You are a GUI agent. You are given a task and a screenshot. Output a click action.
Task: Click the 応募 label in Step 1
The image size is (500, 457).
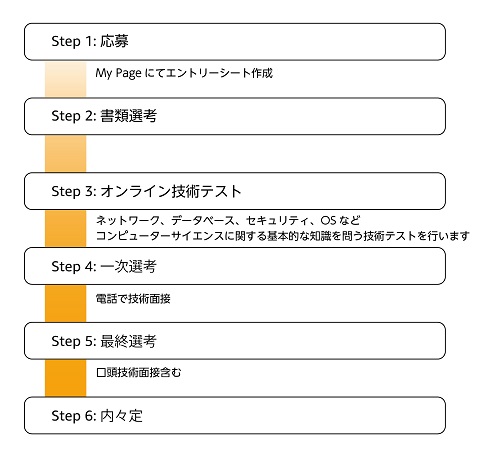pyautogui.click(x=114, y=41)
